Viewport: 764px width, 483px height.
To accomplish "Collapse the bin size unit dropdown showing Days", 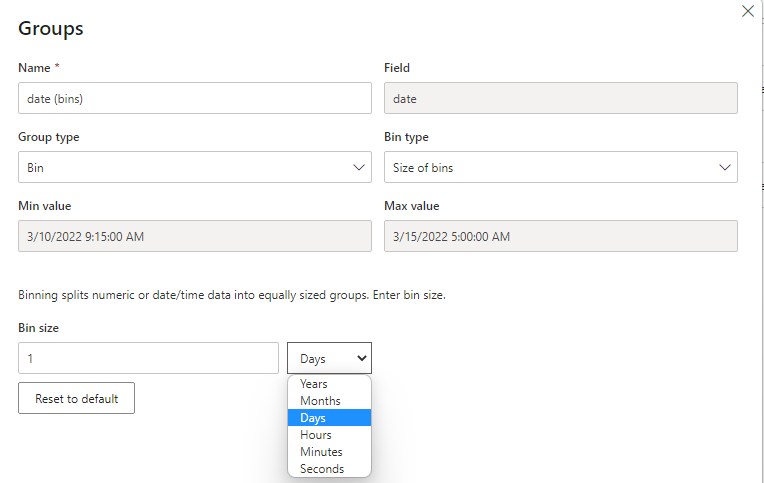I will point(329,358).
